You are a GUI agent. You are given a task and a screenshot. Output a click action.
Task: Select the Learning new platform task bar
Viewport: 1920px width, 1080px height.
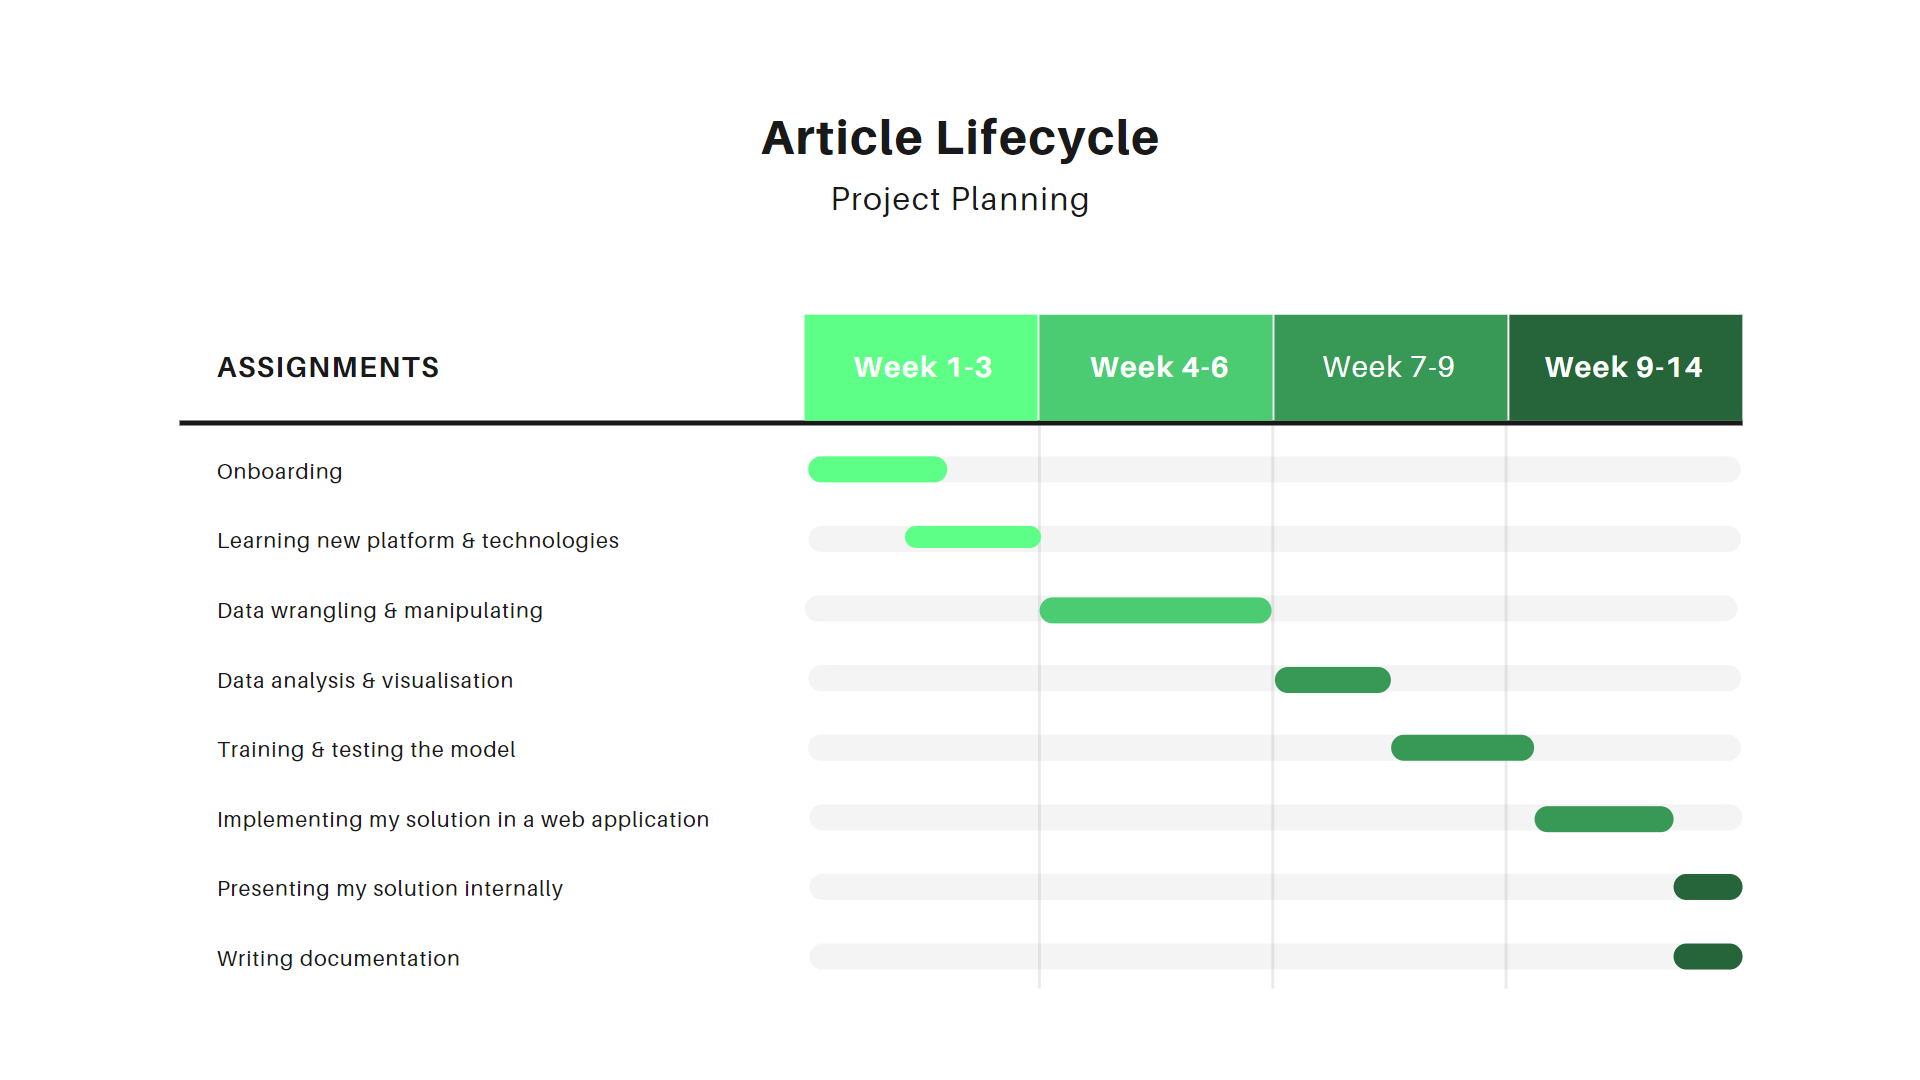[x=973, y=537]
